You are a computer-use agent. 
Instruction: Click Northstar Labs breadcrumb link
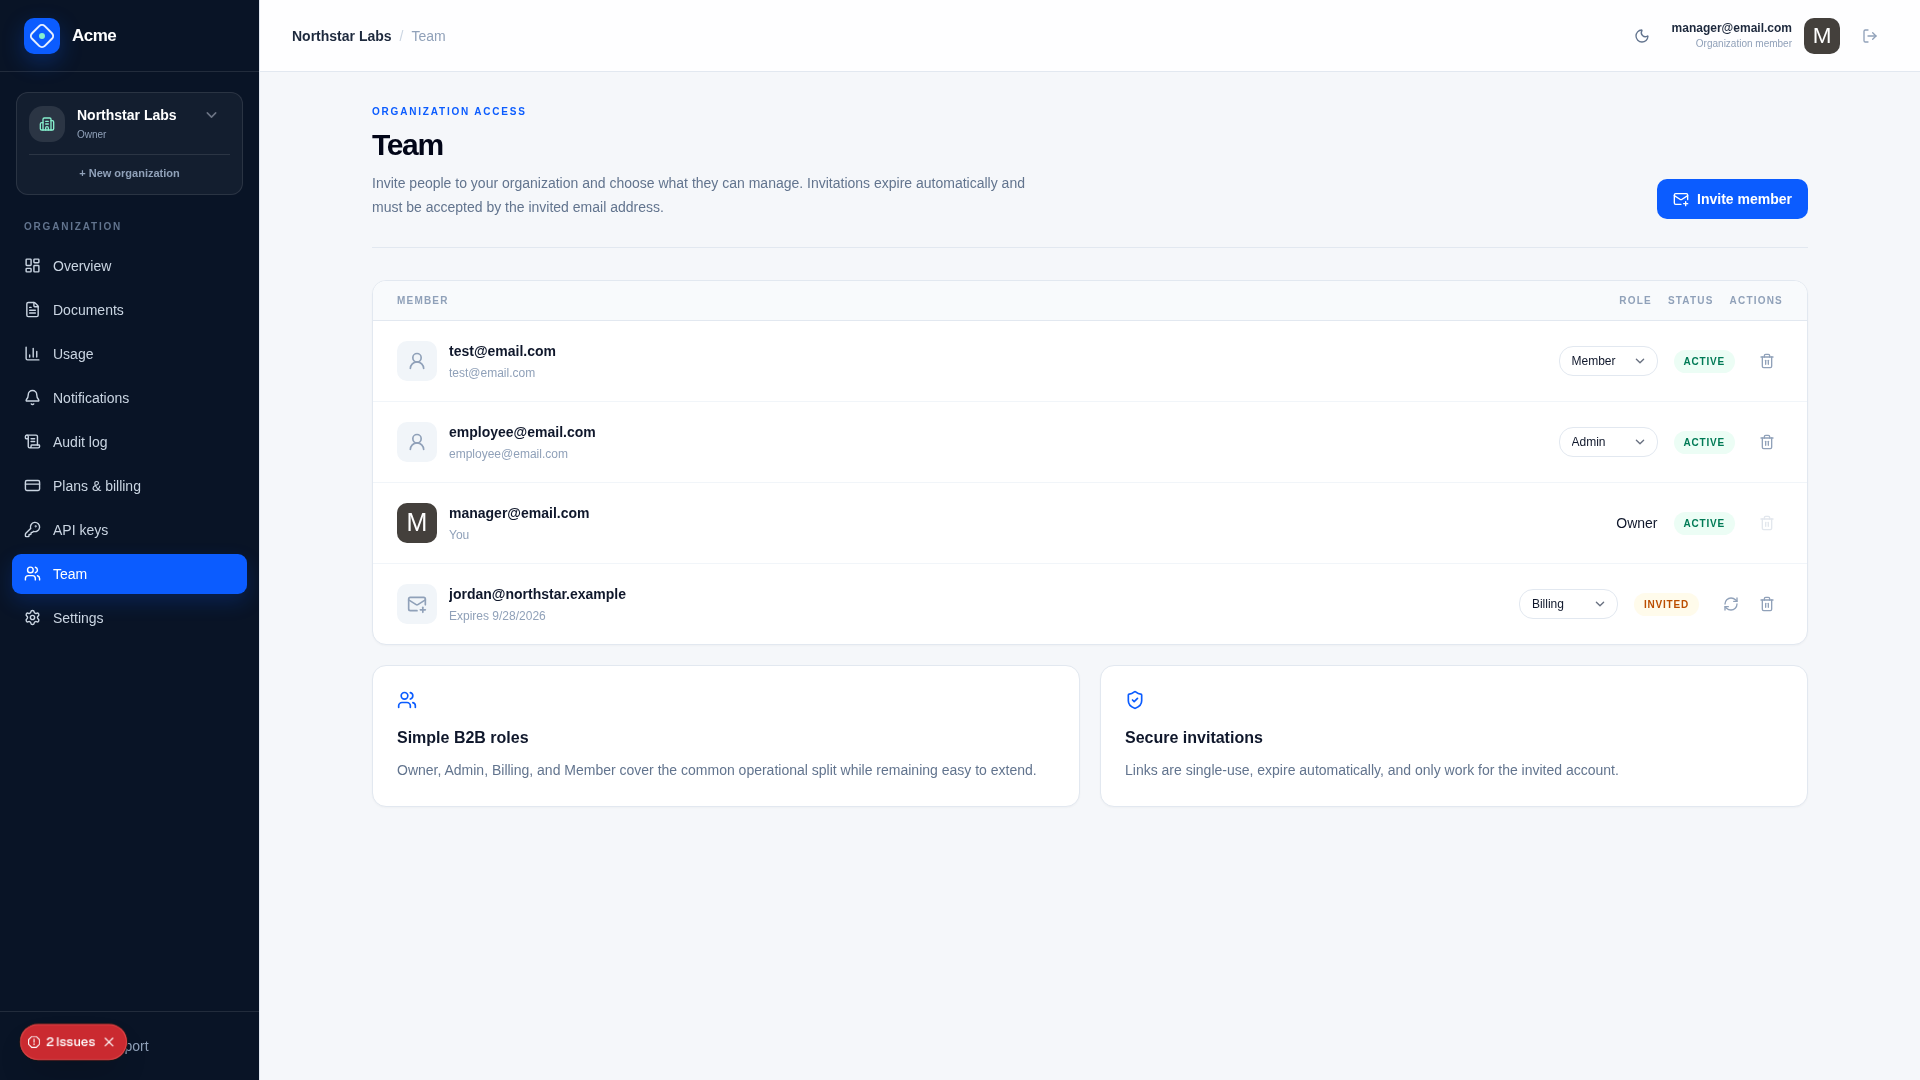click(x=341, y=36)
